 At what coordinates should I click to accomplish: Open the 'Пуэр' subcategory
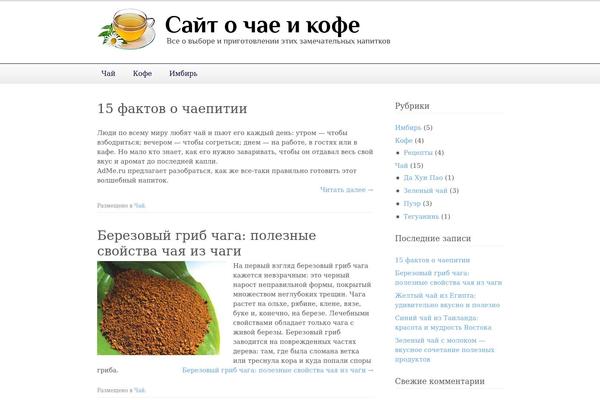pyautogui.click(x=412, y=204)
